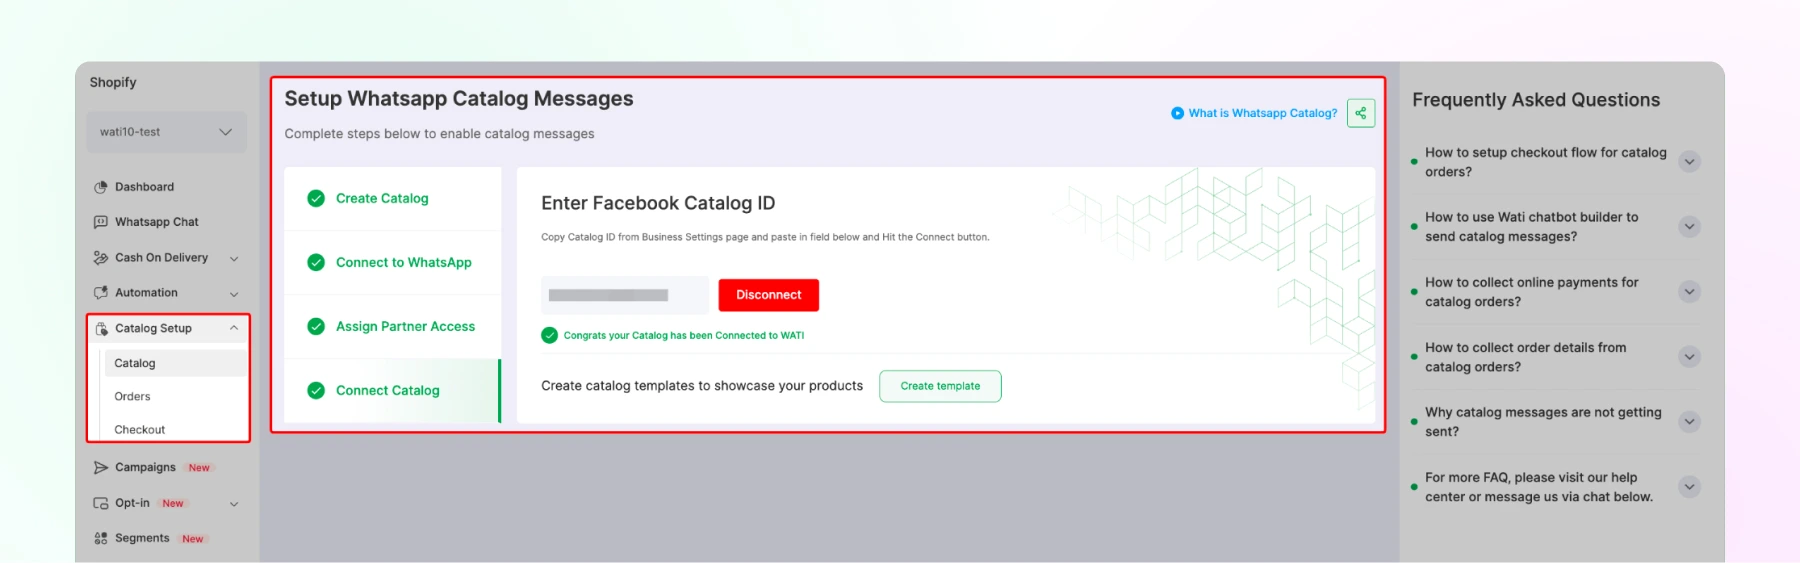Click the Setup Whatsapp Catalog Messages title
Screen dimensions: 1800x563
459,99
